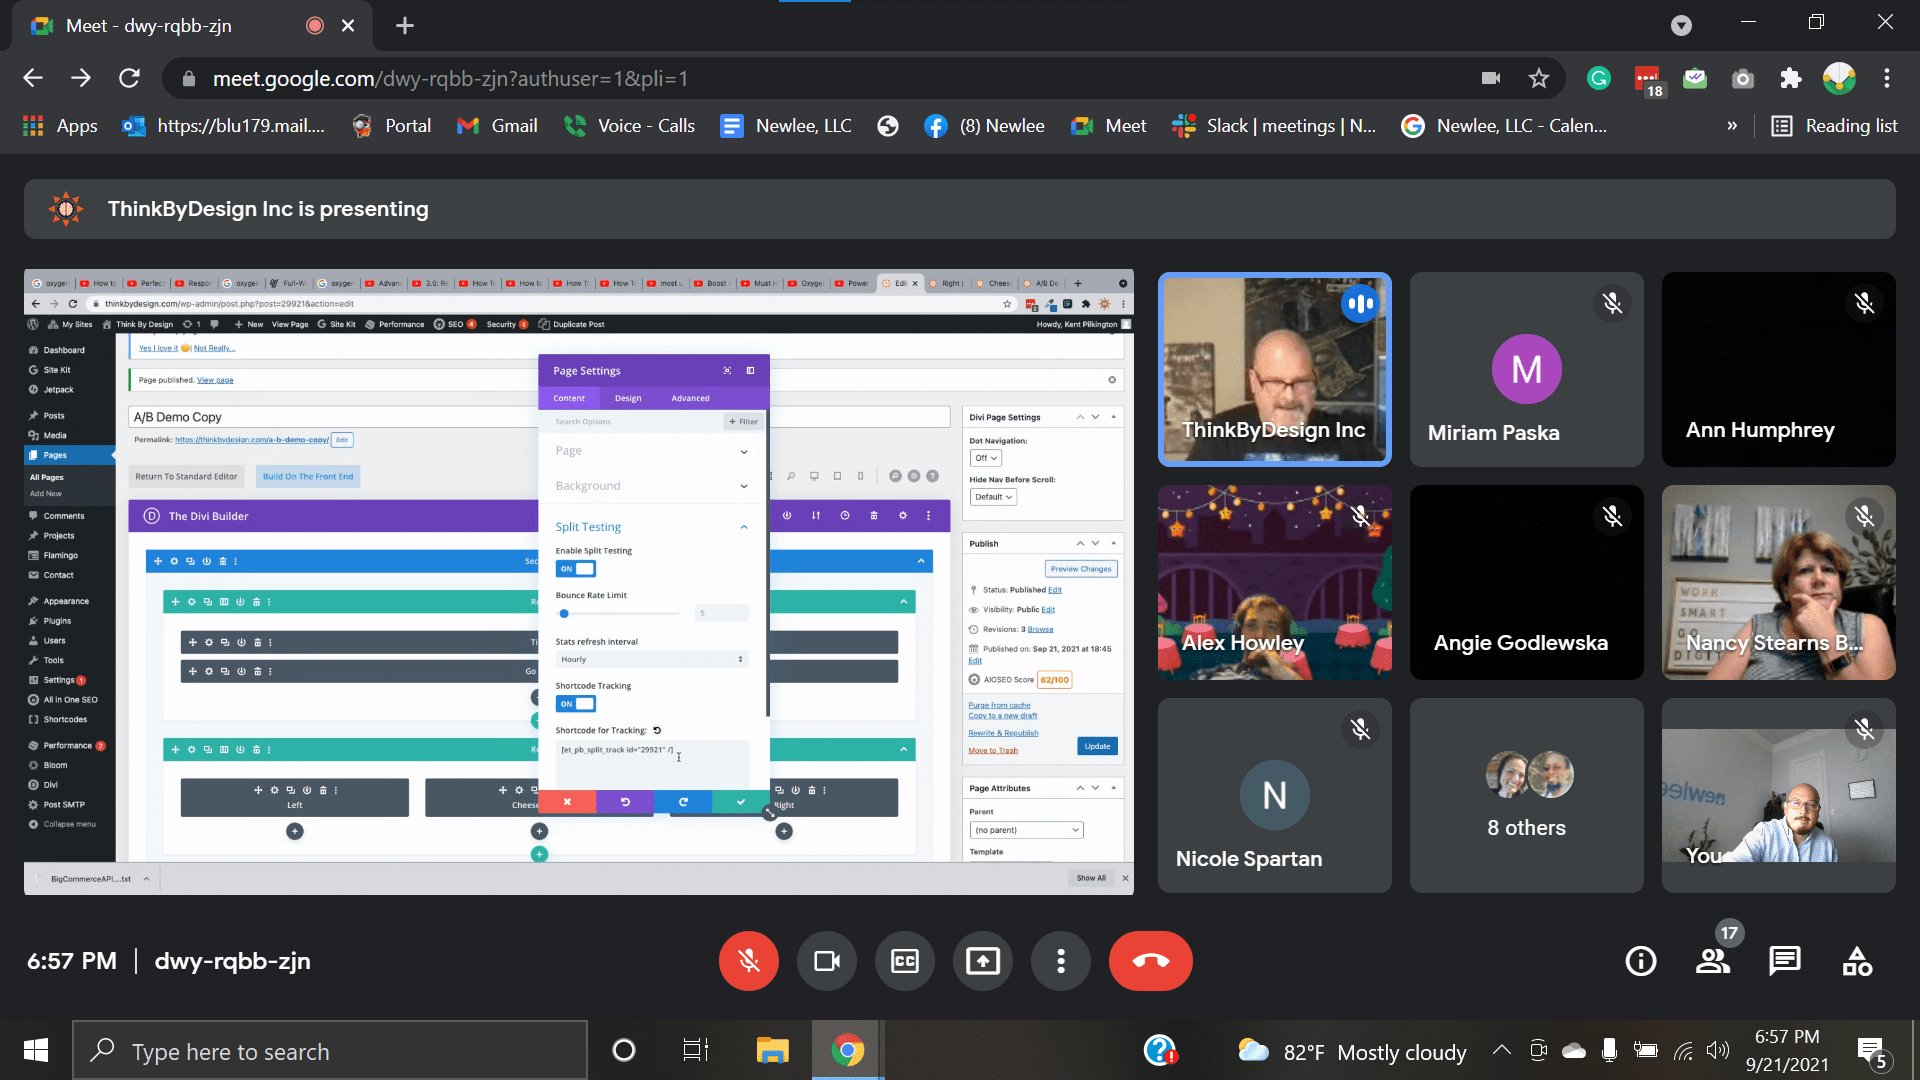Viewport: 1920px width, 1080px height.
Task: Toggle Enable Split Testing switch
Action: click(575, 568)
